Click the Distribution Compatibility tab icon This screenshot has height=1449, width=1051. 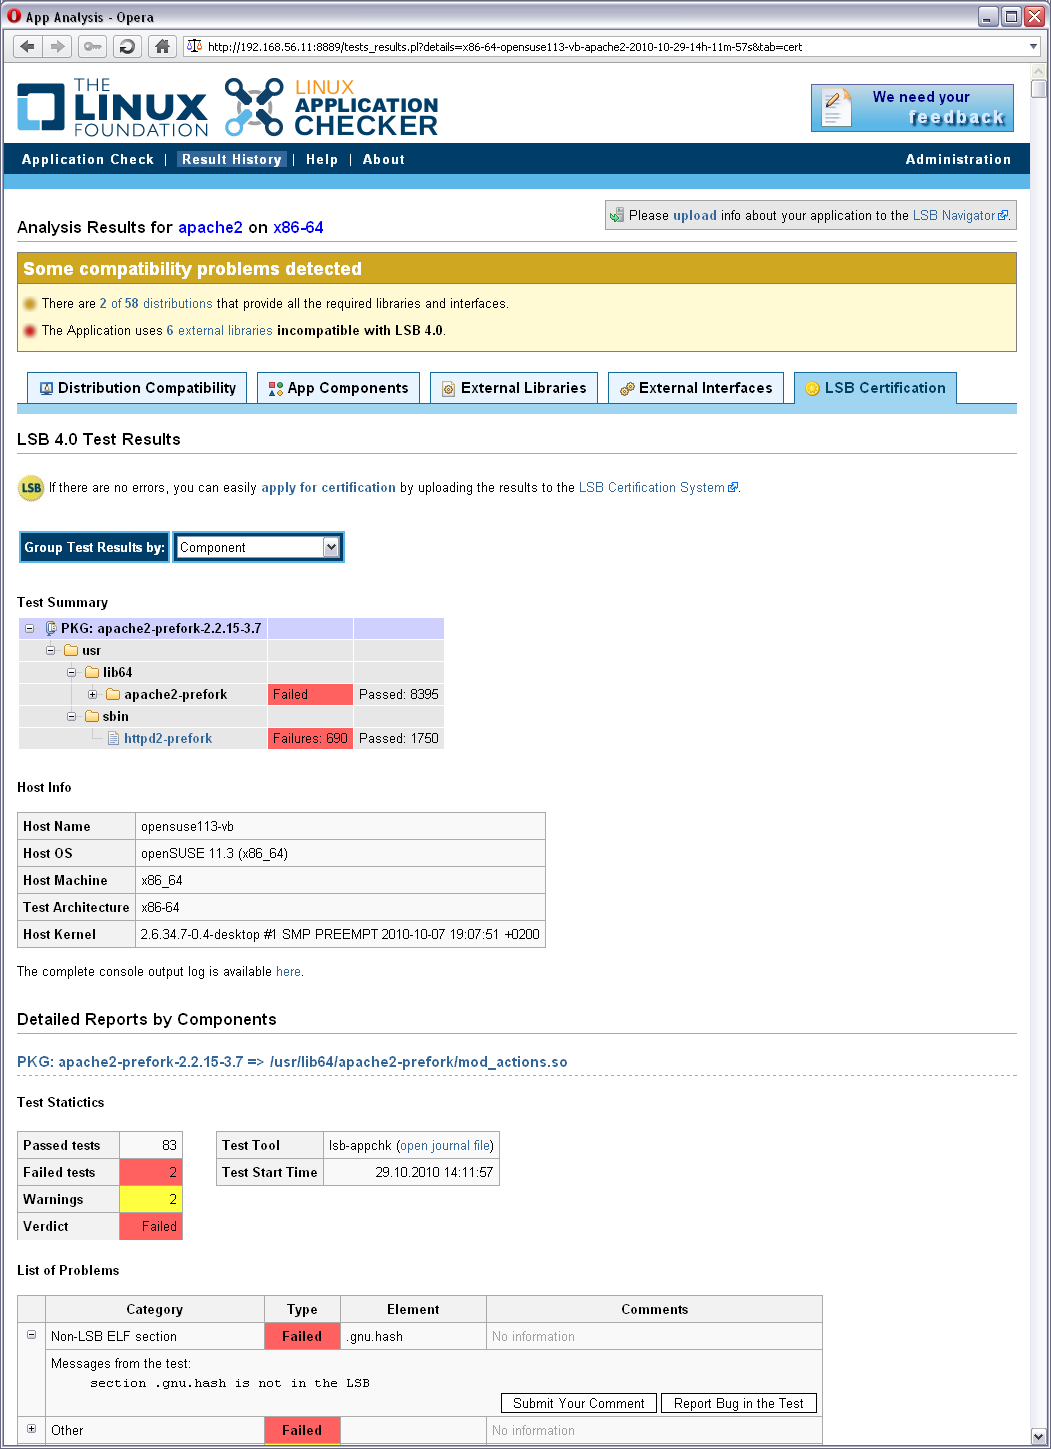pos(46,389)
